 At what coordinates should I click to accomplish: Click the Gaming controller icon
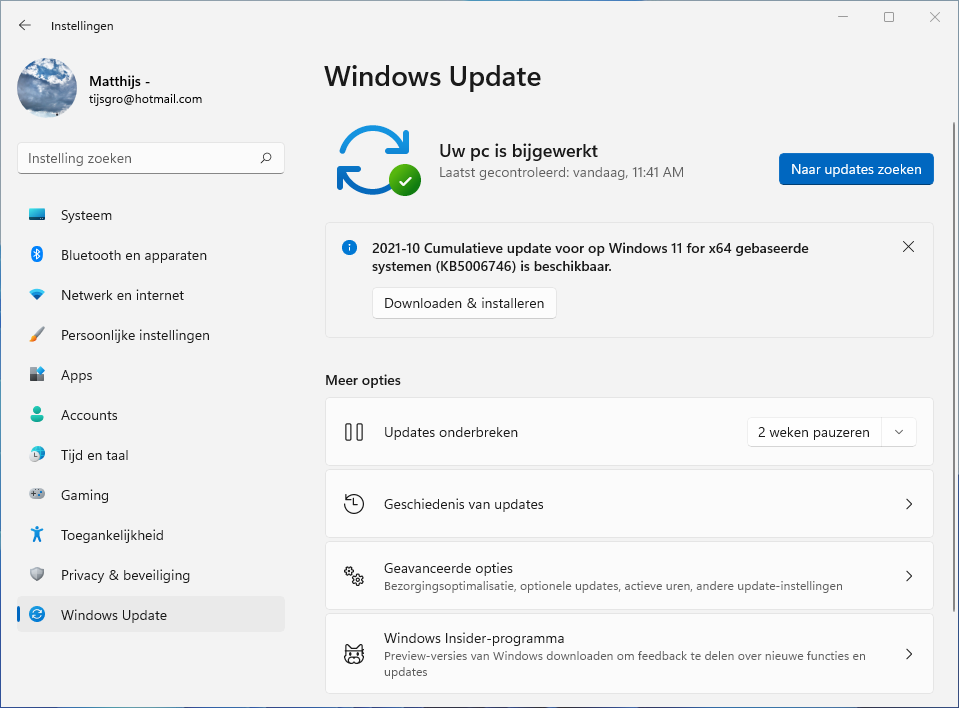click(37, 495)
